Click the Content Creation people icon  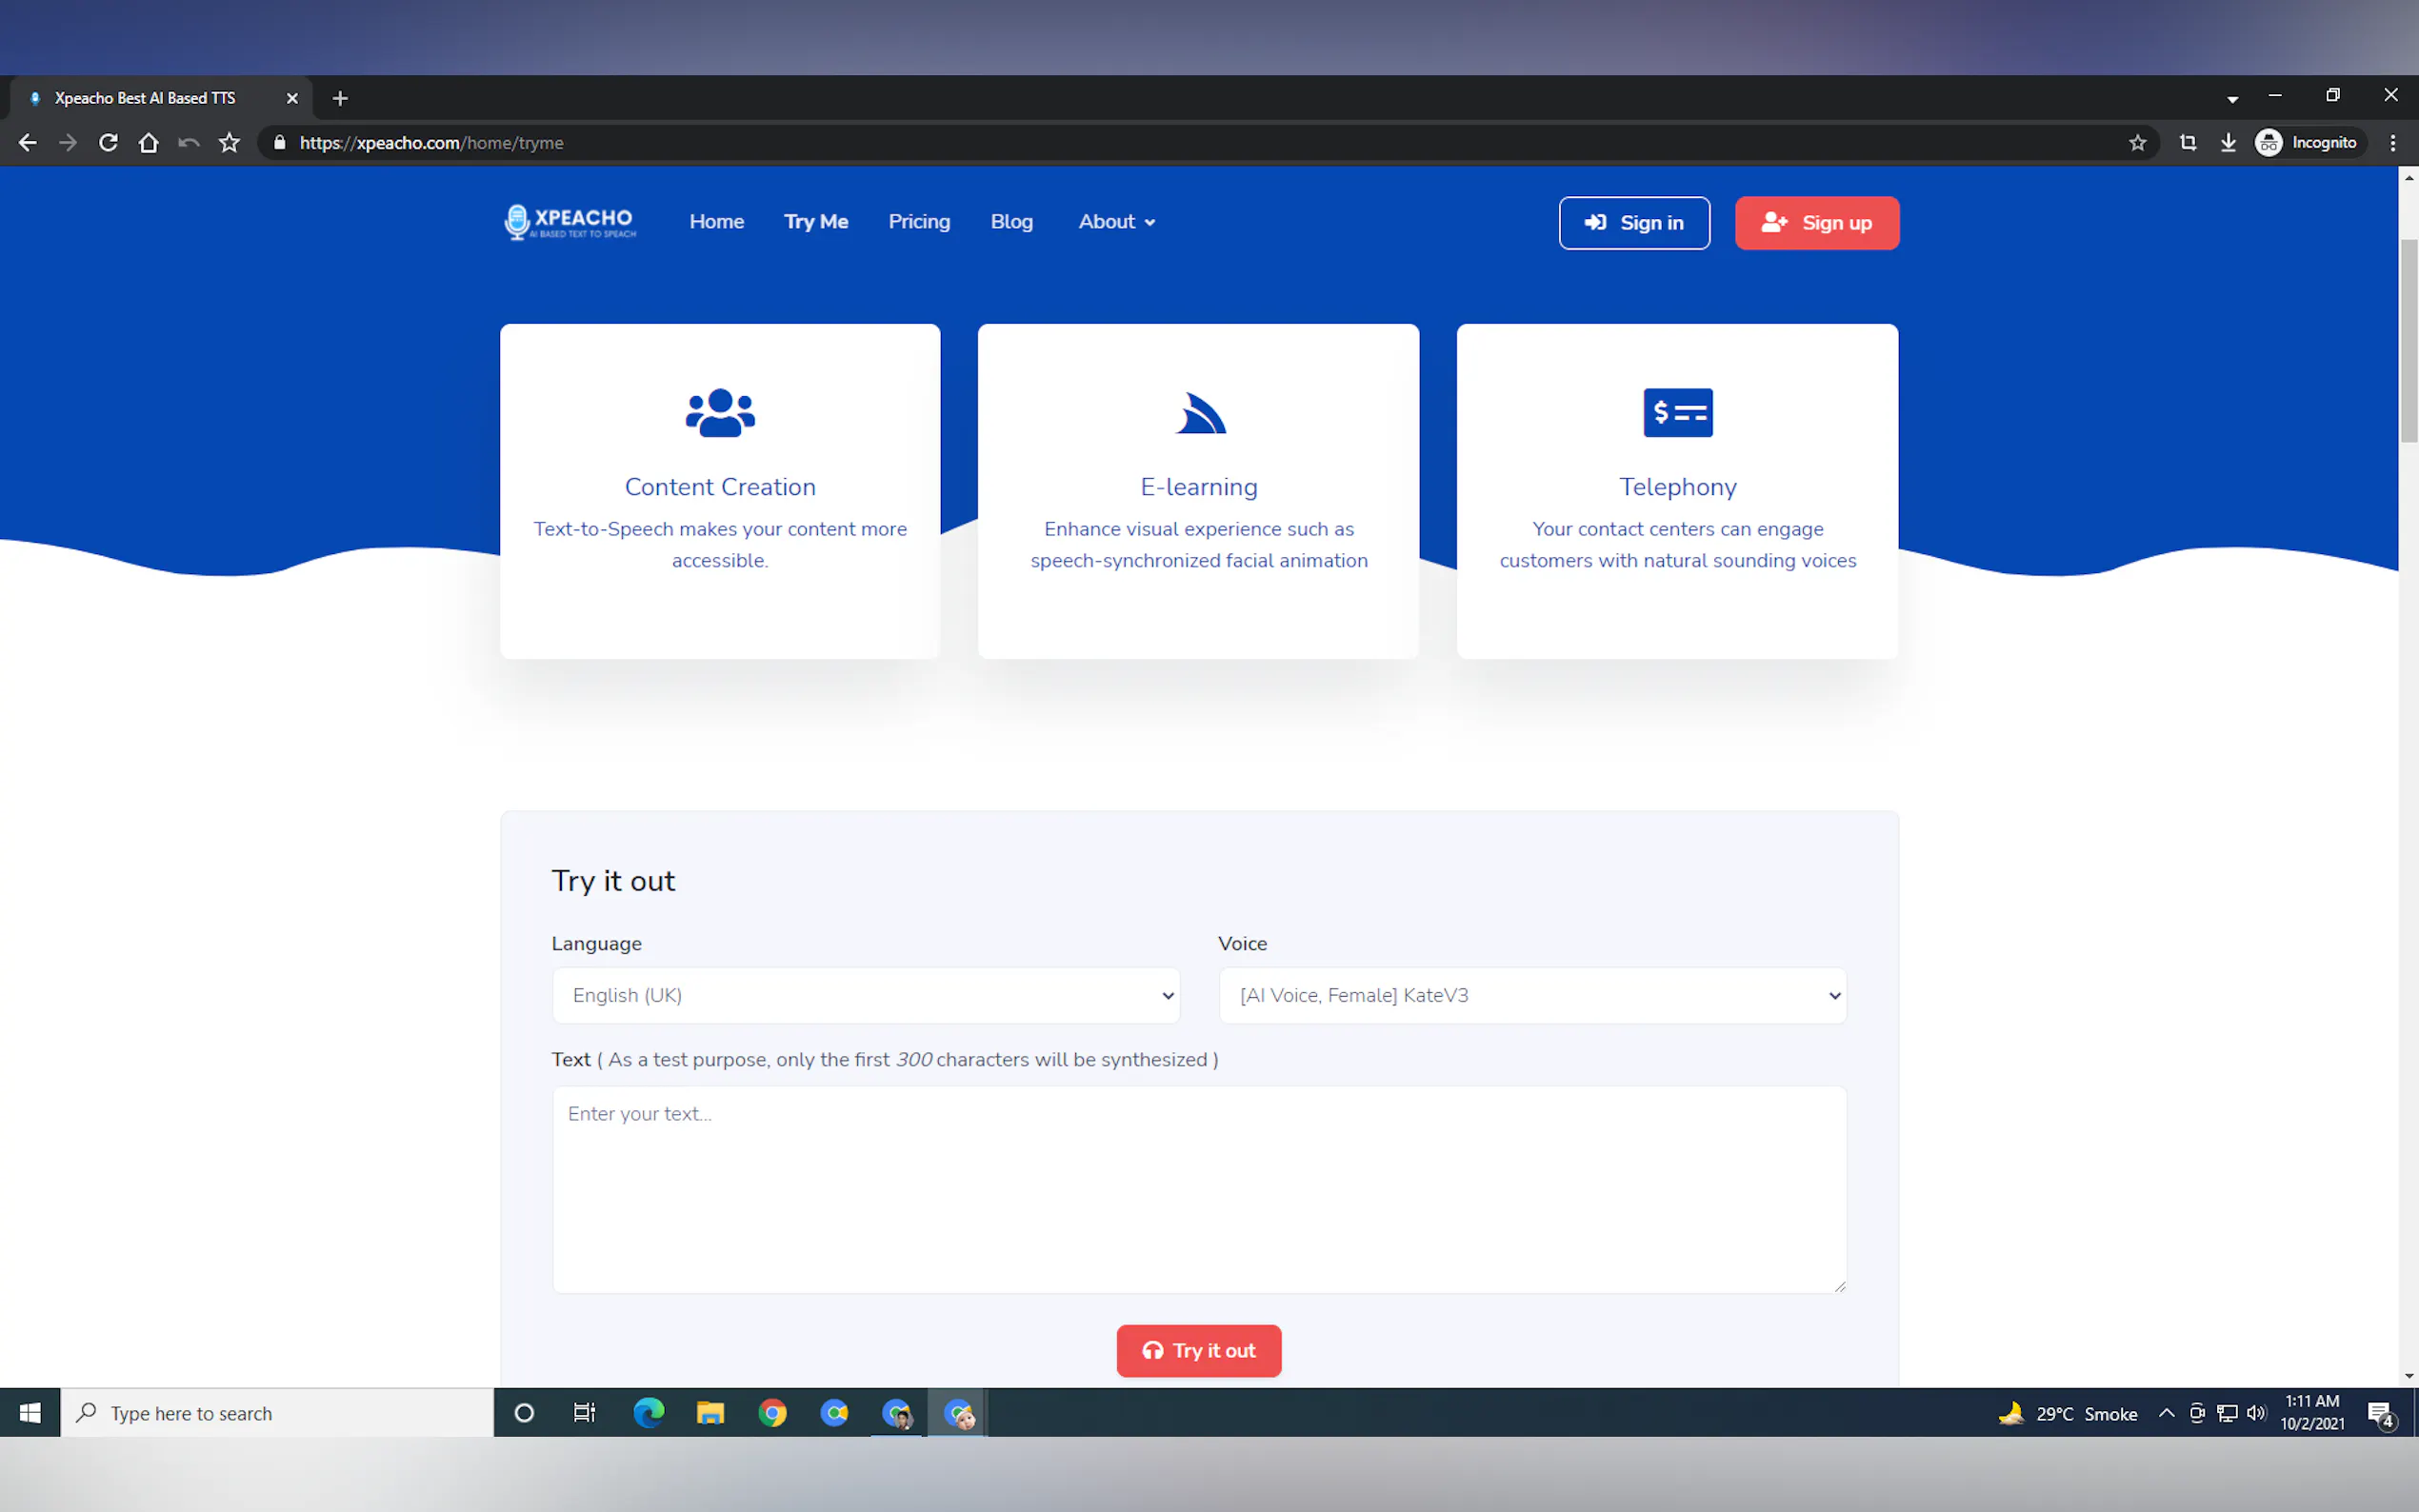[720, 412]
